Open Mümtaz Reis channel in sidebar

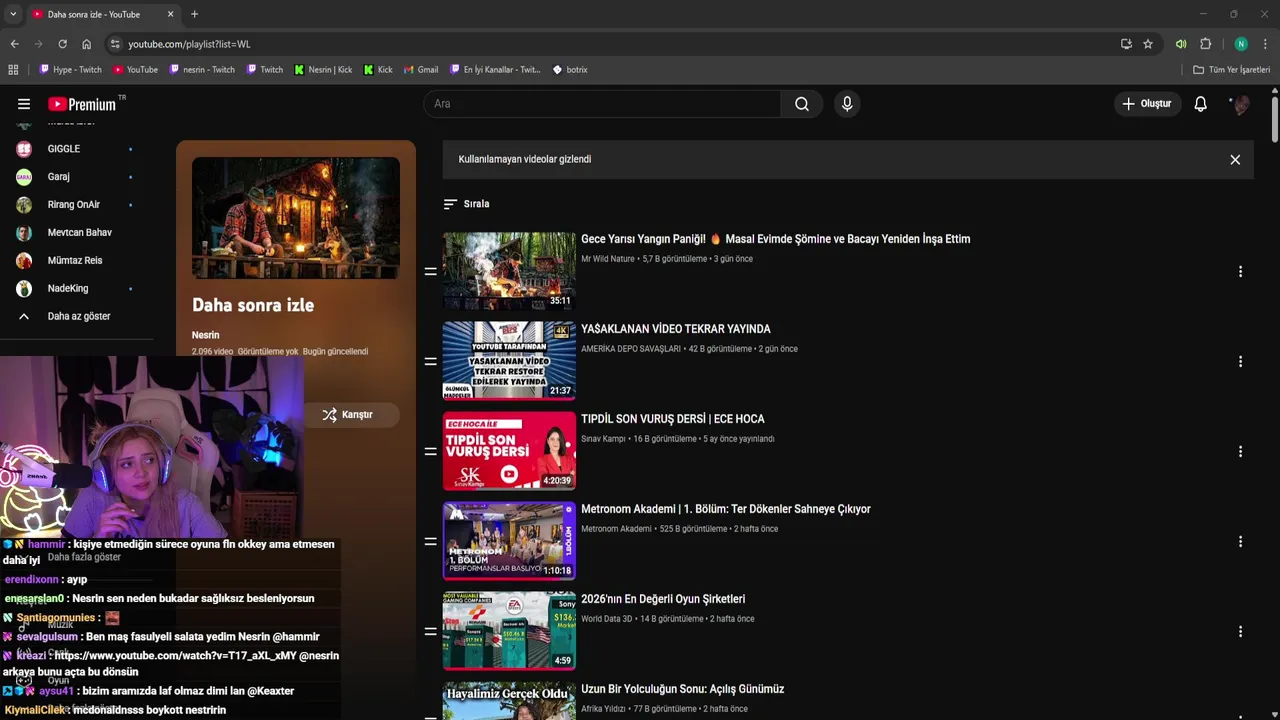click(x=75, y=261)
